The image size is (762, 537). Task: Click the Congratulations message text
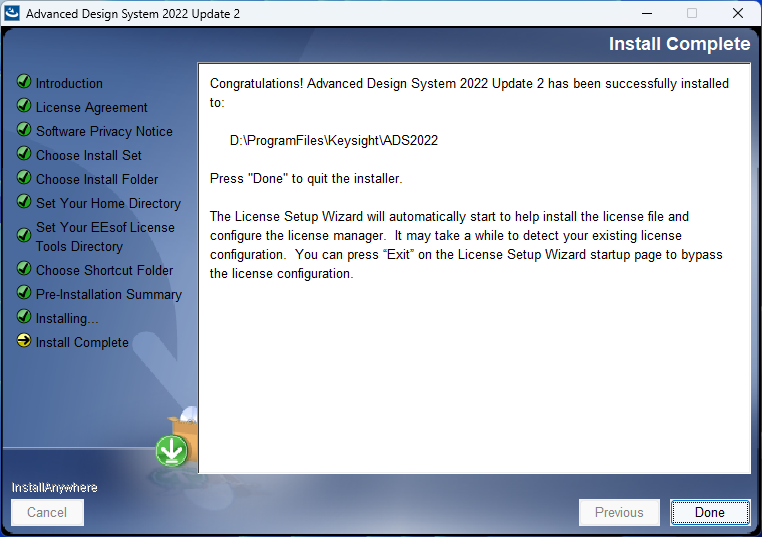469,93
